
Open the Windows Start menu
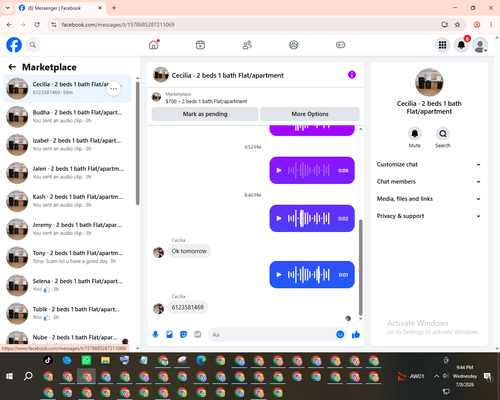9,376
